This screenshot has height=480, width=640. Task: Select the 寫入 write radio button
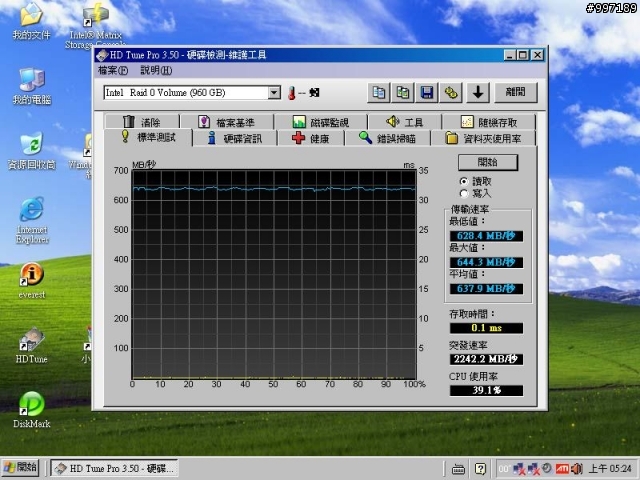[x=464, y=193]
